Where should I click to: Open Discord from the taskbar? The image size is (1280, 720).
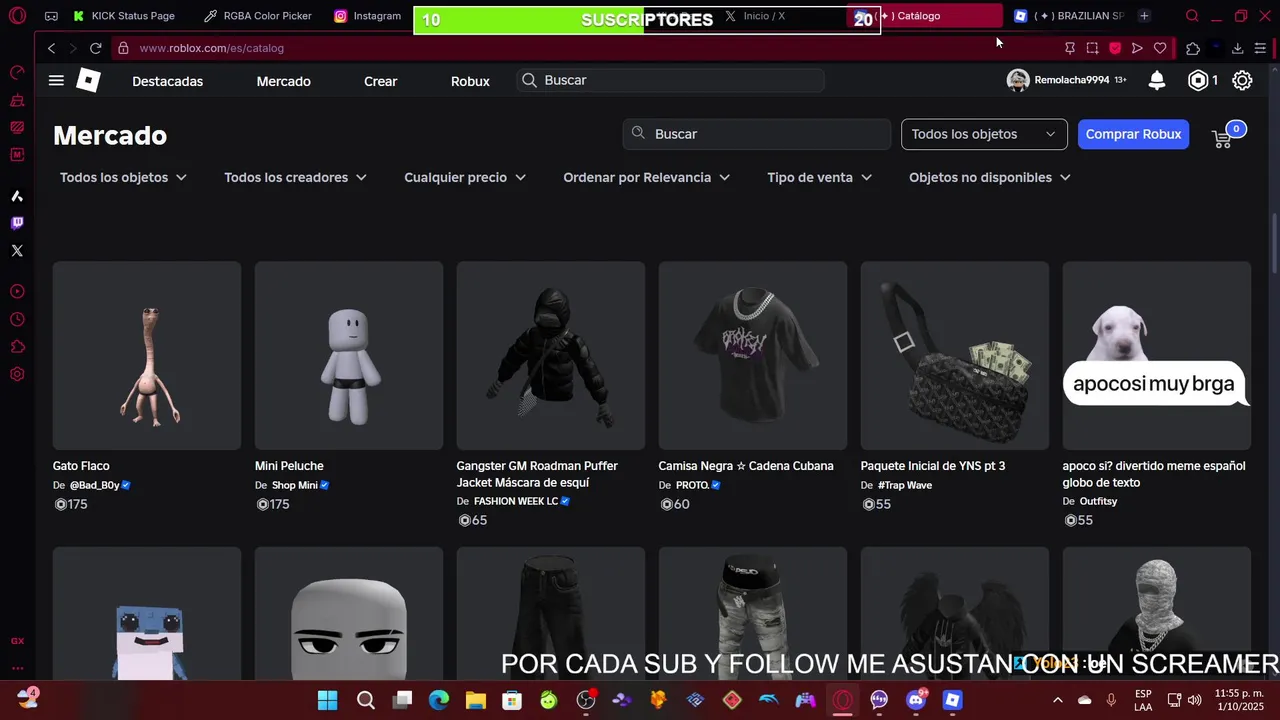(x=916, y=700)
